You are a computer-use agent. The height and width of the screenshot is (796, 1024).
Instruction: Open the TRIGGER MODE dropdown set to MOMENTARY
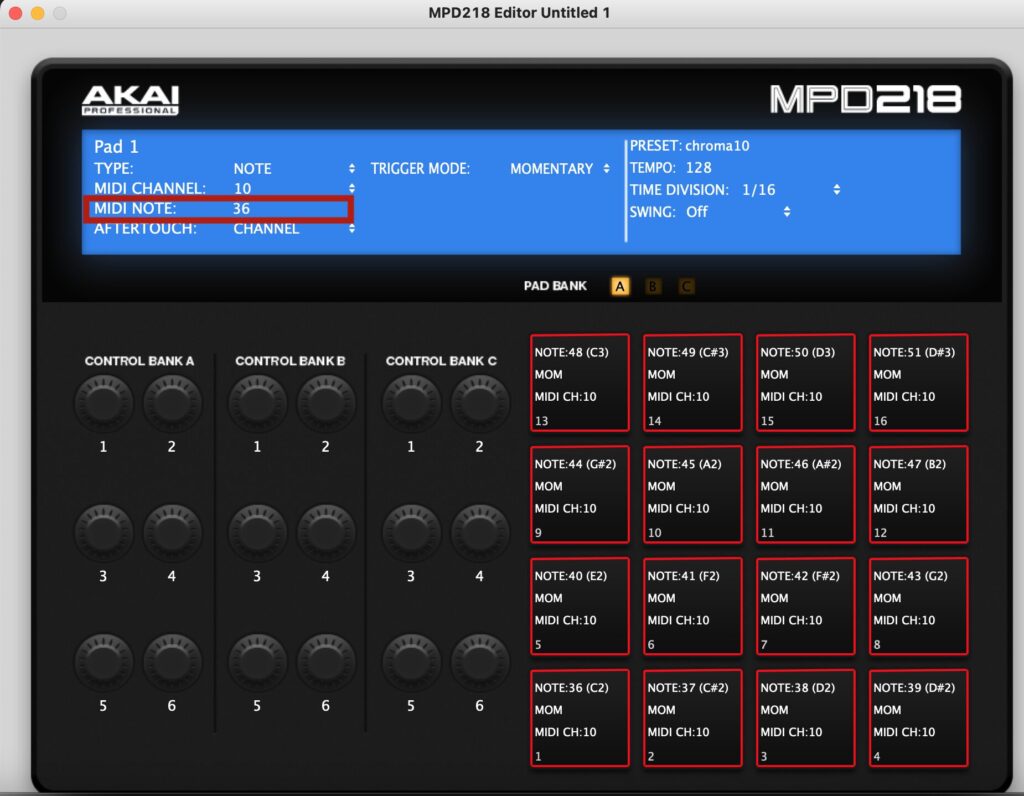click(560, 168)
